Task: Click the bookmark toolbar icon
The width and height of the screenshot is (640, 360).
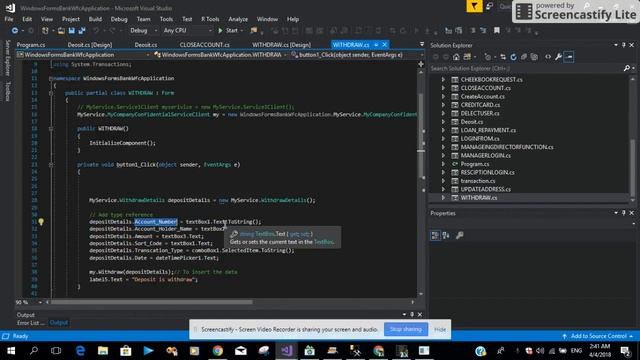Action: pos(497,31)
